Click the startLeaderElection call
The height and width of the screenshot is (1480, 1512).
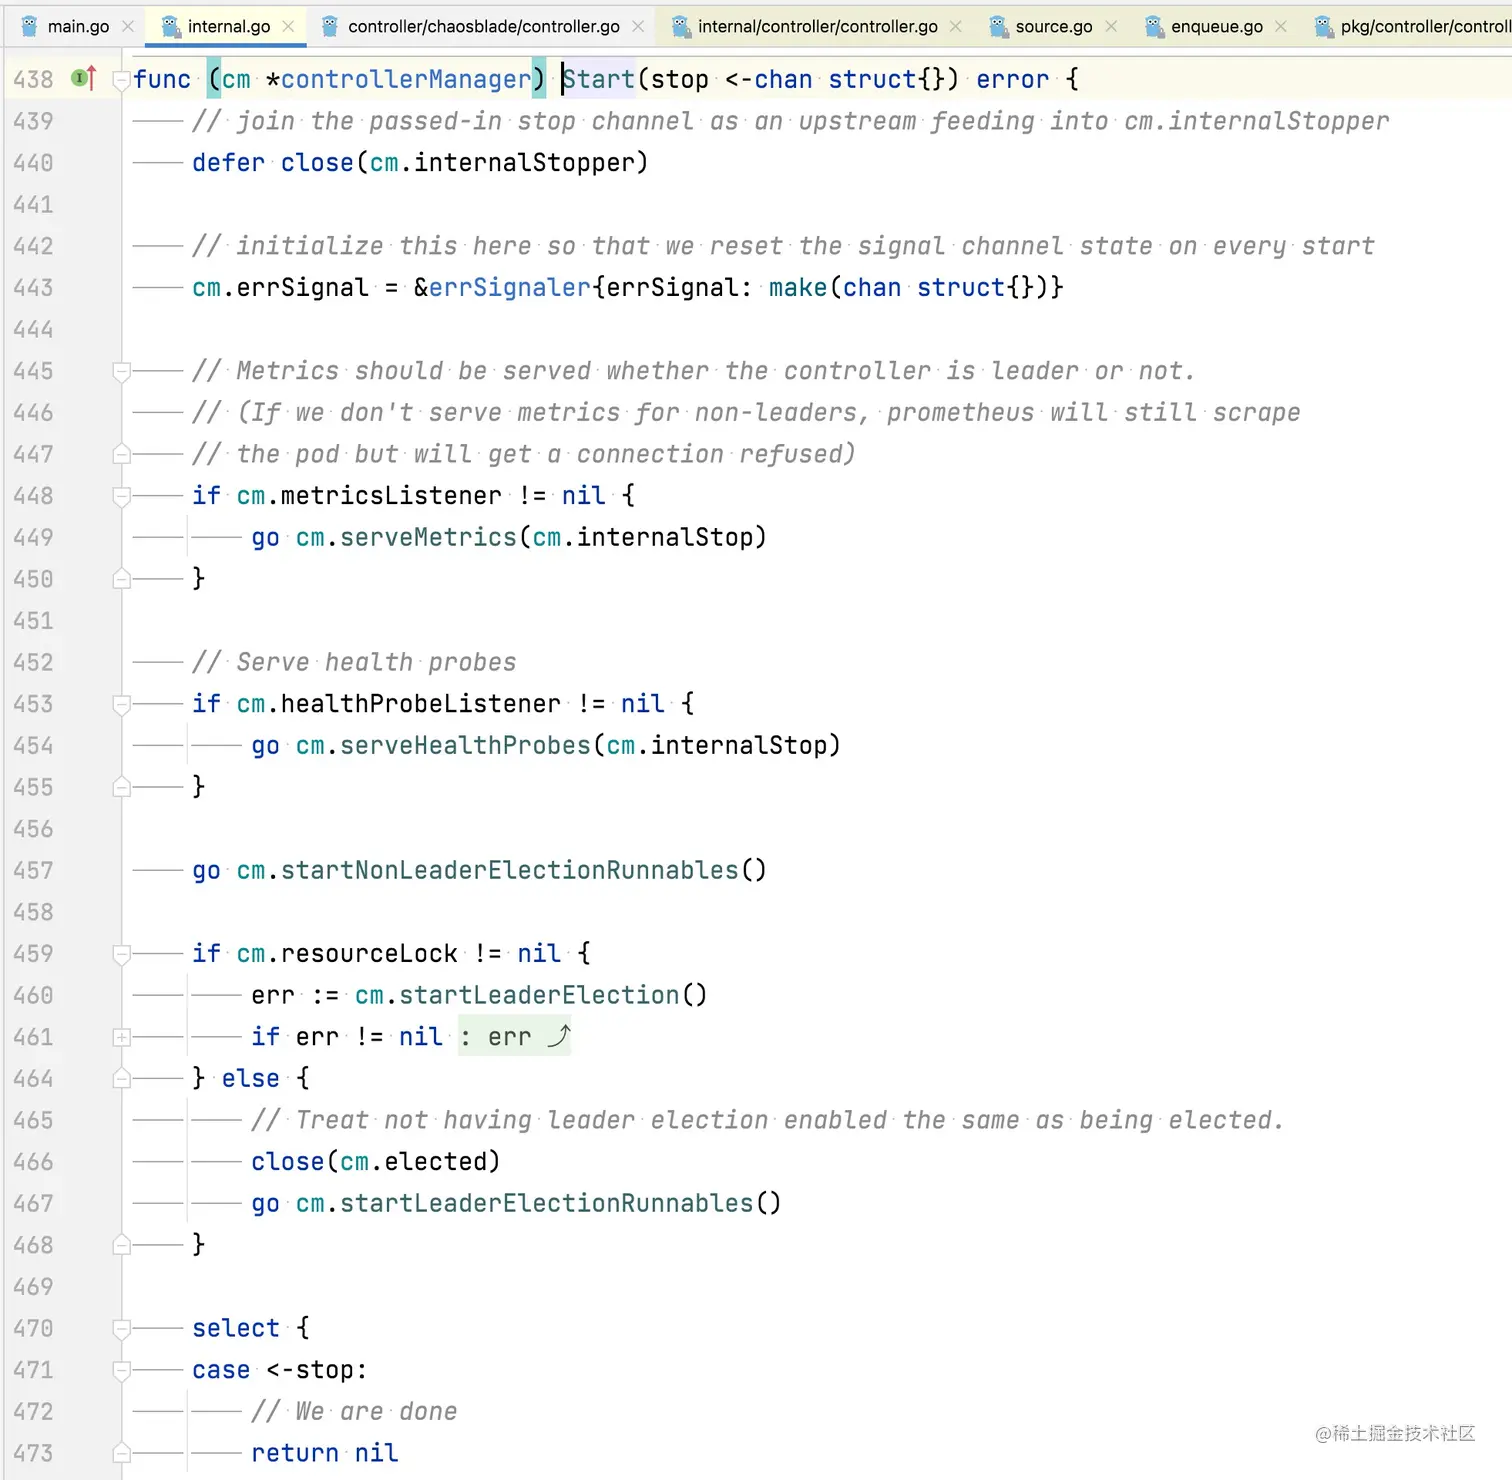point(539,995)
